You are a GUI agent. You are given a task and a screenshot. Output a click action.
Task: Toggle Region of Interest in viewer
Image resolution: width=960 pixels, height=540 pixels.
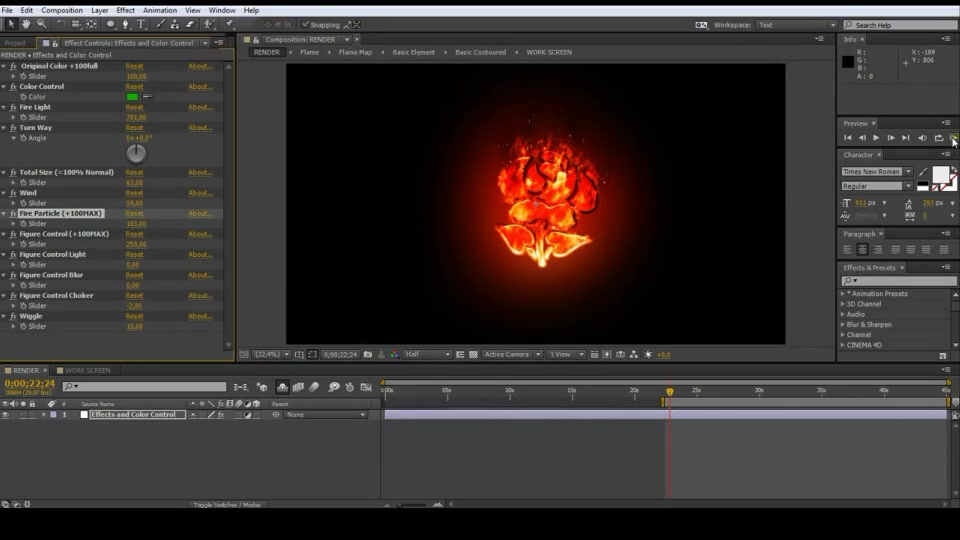[460, 354]
